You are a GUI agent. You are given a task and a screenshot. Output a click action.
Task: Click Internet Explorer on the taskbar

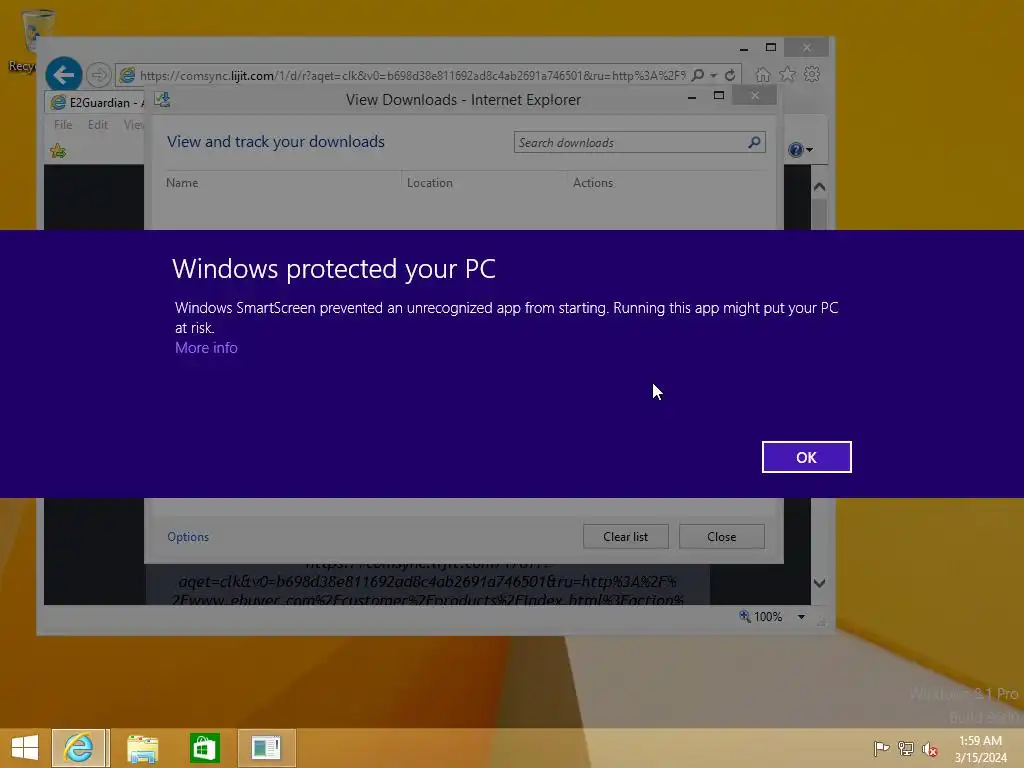point(79,748)
